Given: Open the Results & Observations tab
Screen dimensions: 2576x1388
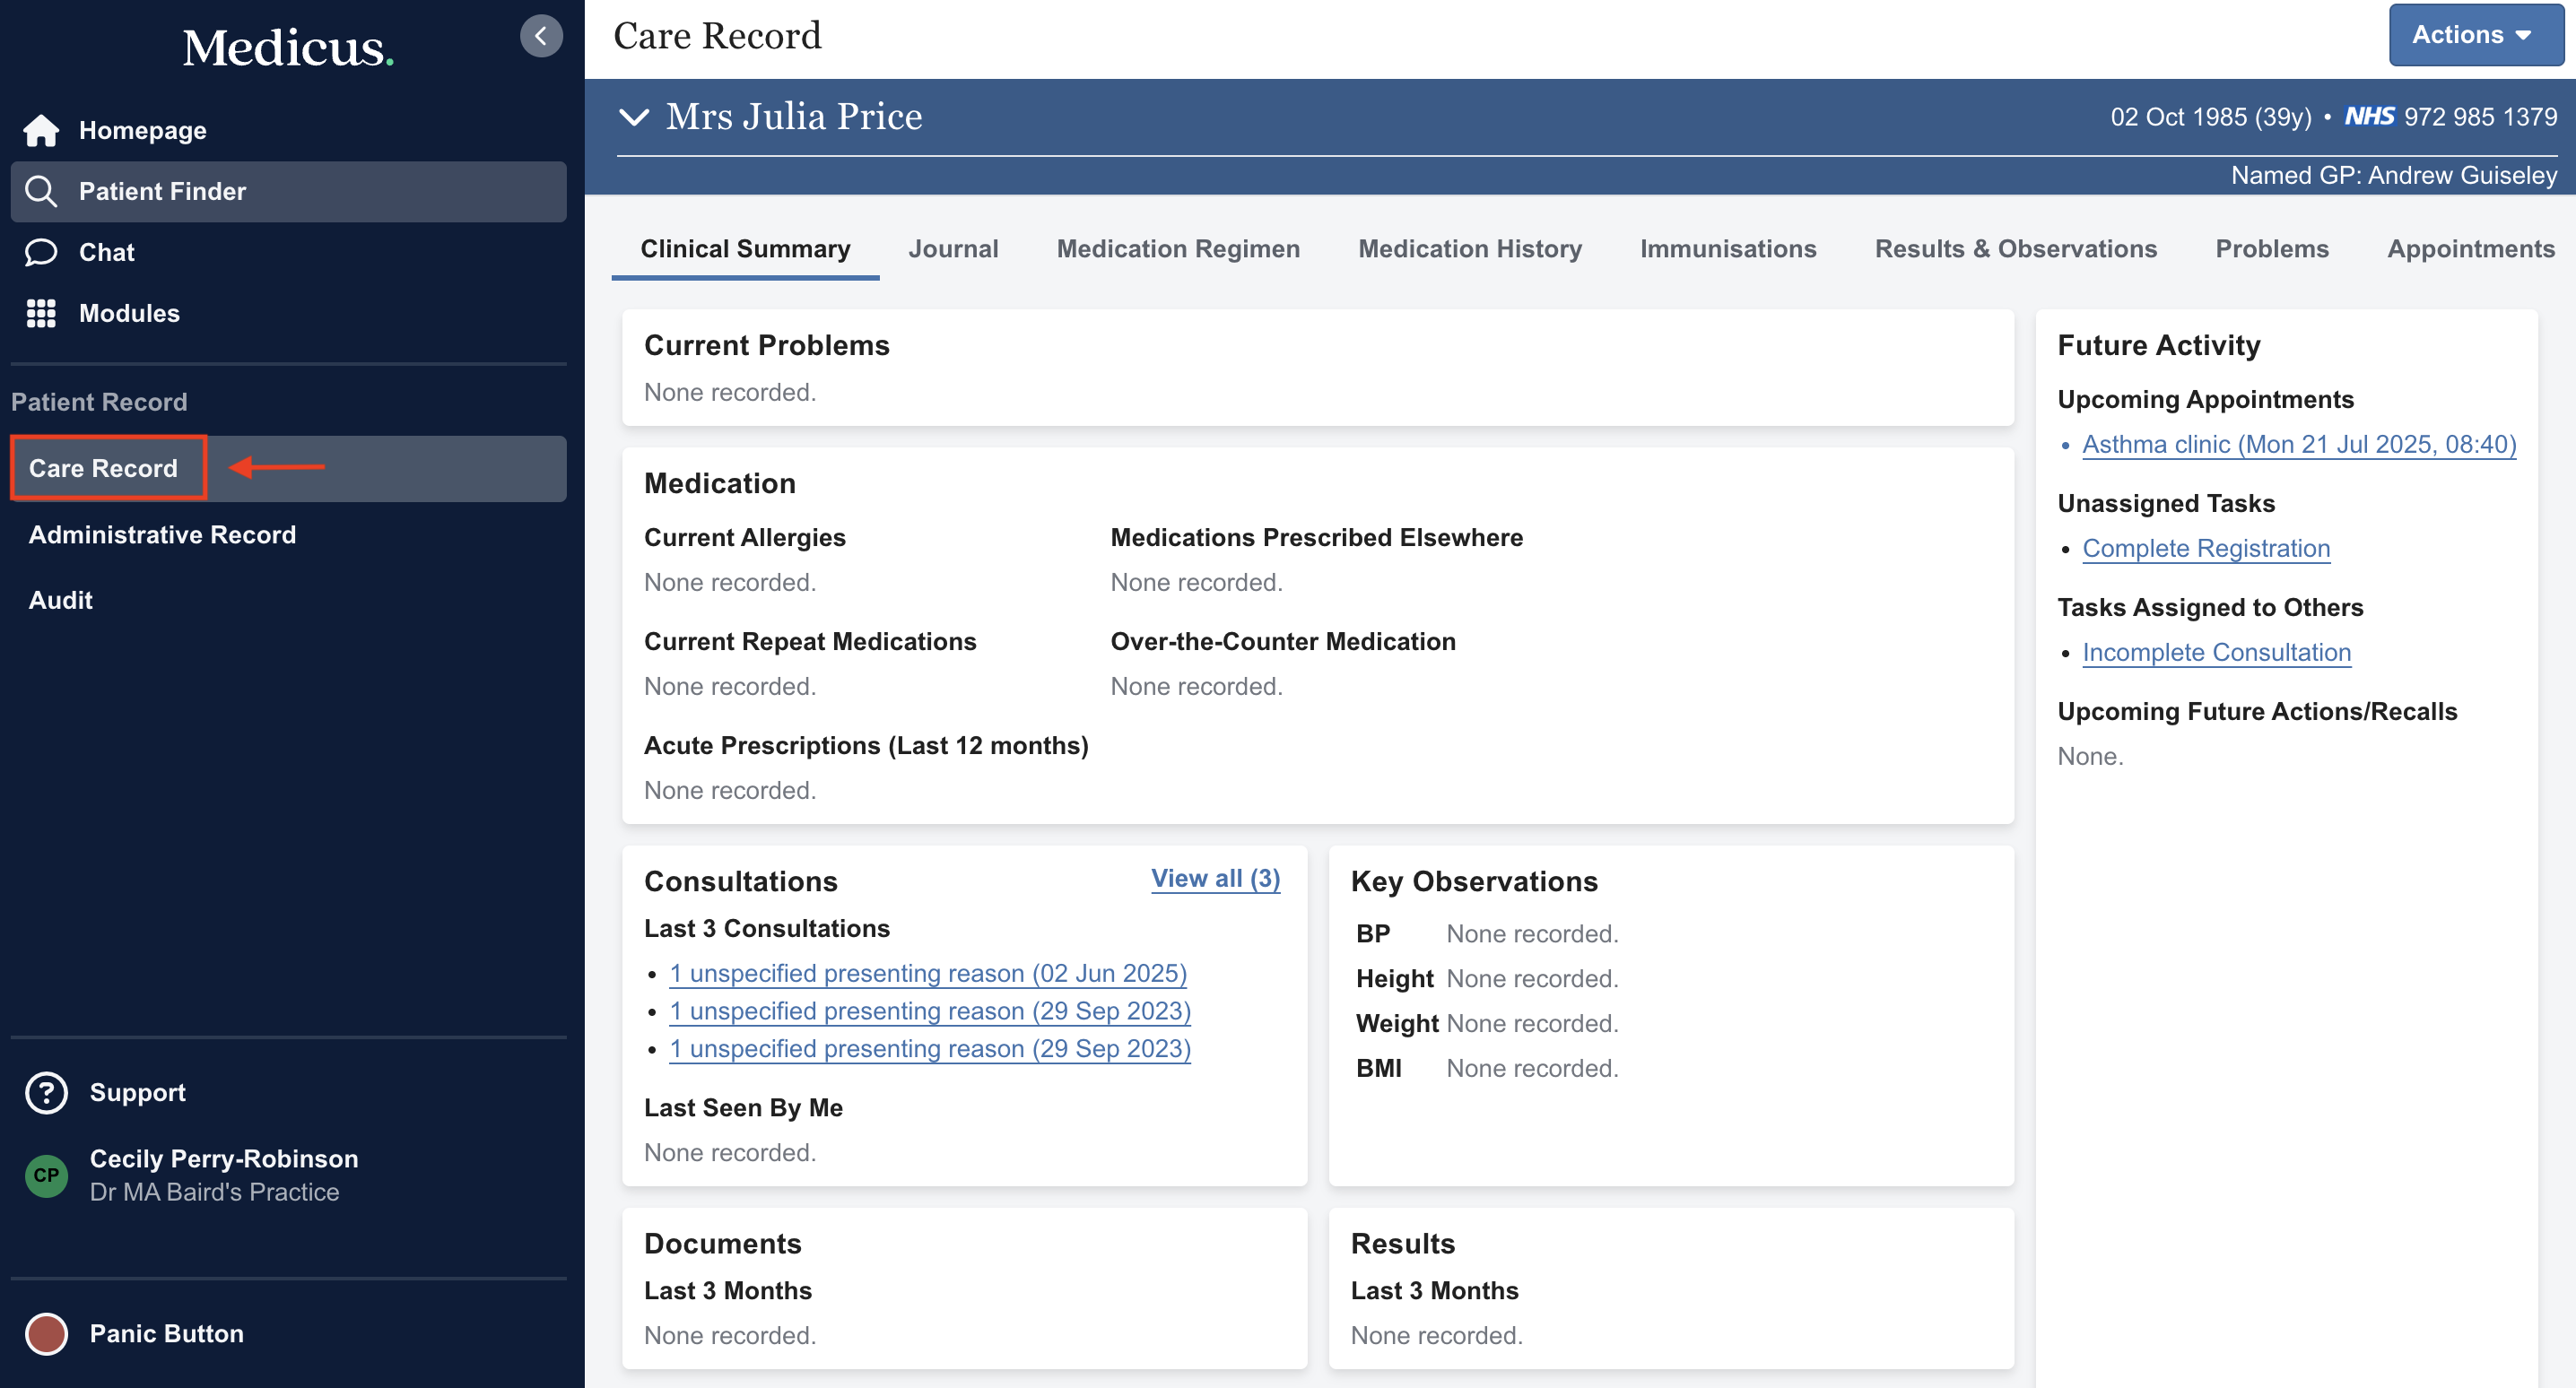Looking at the screenshot, I should coord(2015,249).
